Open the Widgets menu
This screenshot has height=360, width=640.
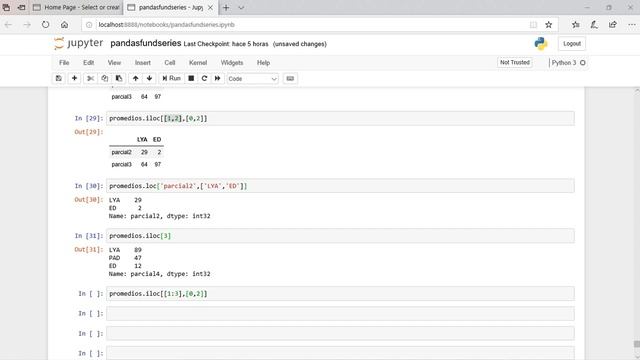point(232,63)
